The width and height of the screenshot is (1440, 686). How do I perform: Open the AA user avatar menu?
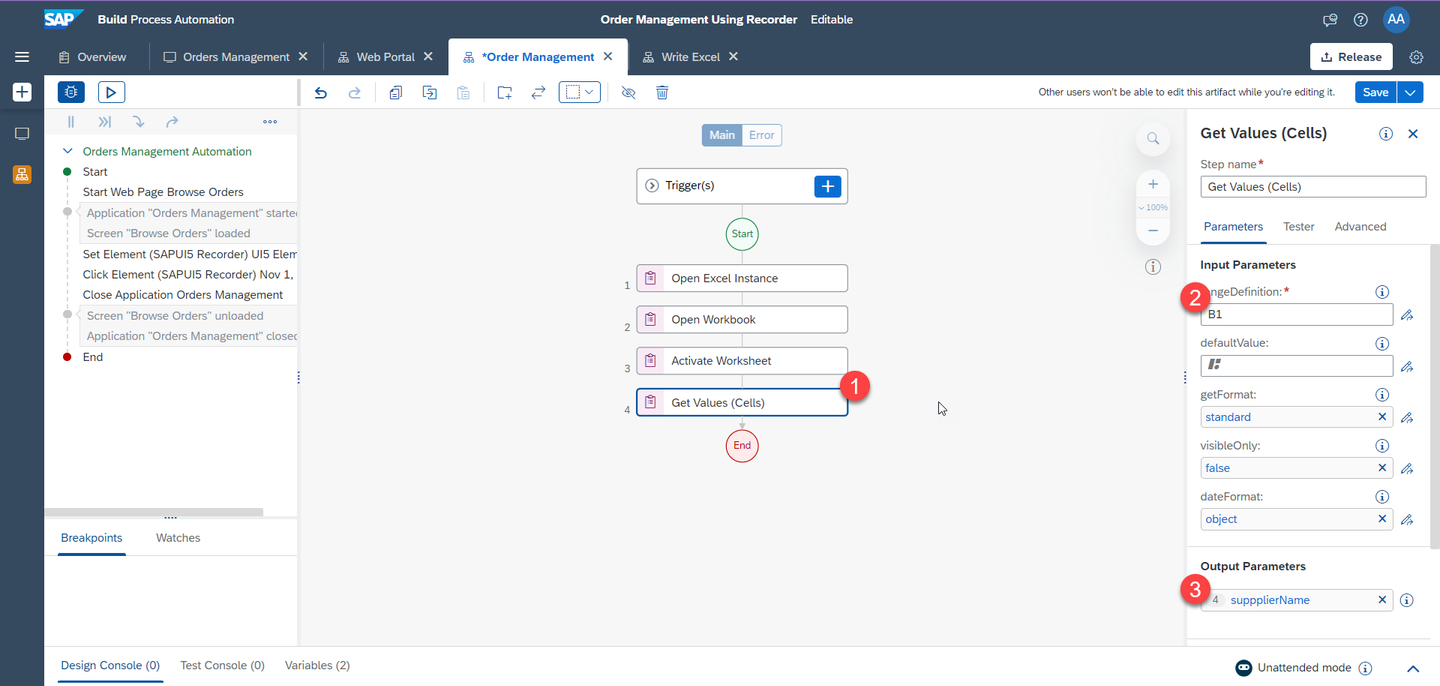pos(1396,19)
